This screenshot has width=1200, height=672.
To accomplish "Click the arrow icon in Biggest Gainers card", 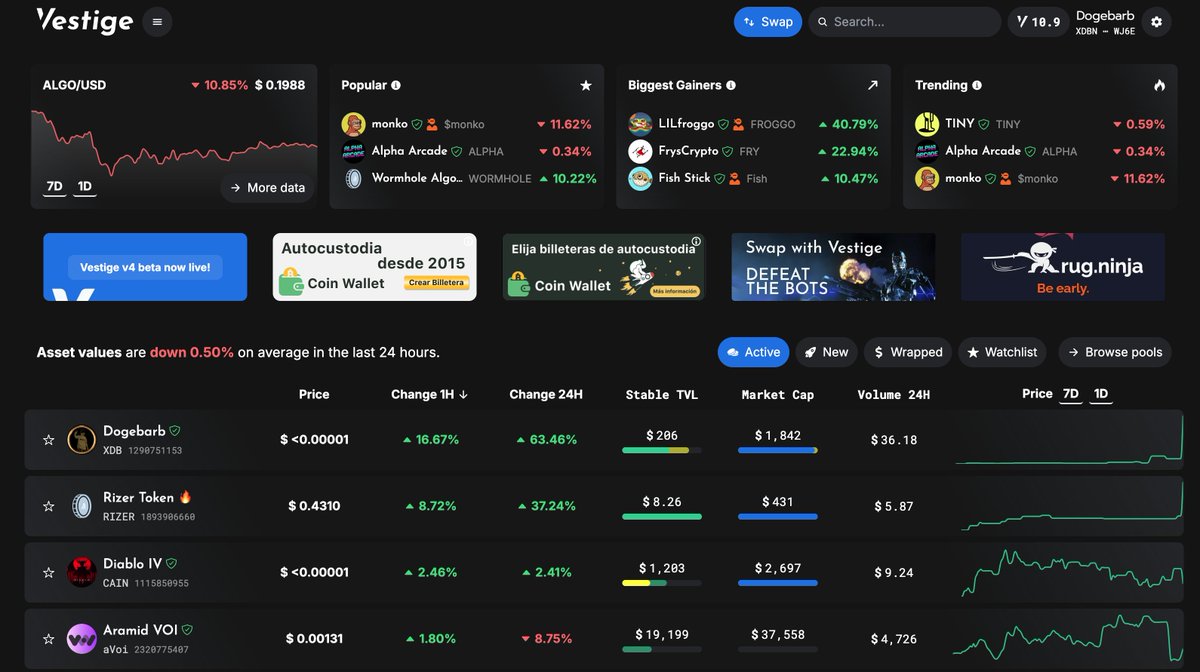I will (872, 86).
